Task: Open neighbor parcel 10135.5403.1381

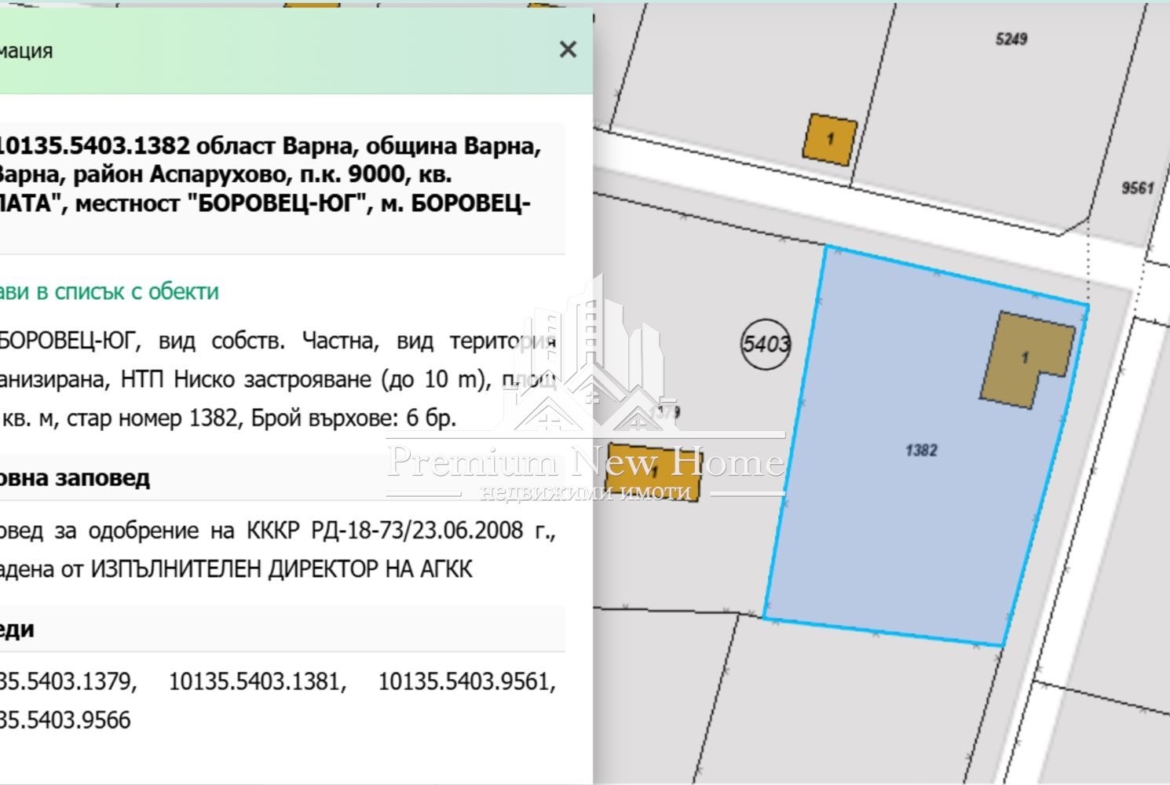Action: pos(257,683)
